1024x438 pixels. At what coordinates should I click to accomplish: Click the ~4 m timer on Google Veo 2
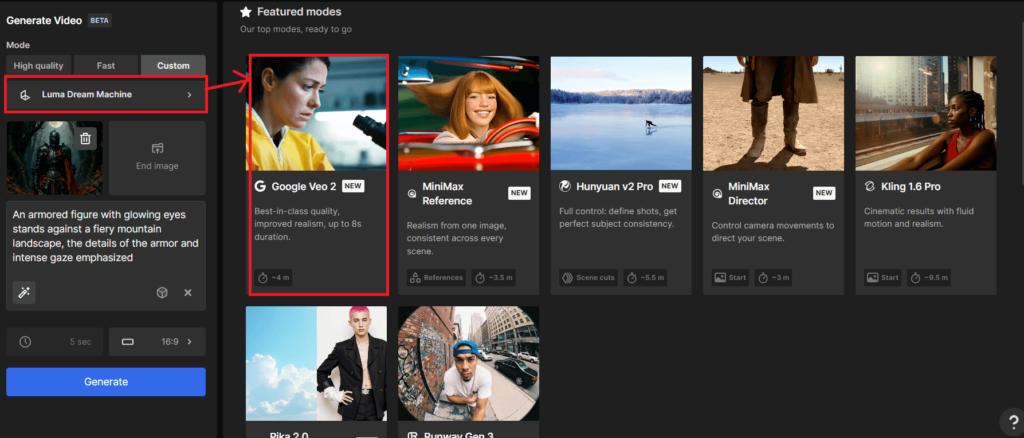[274, 277]
